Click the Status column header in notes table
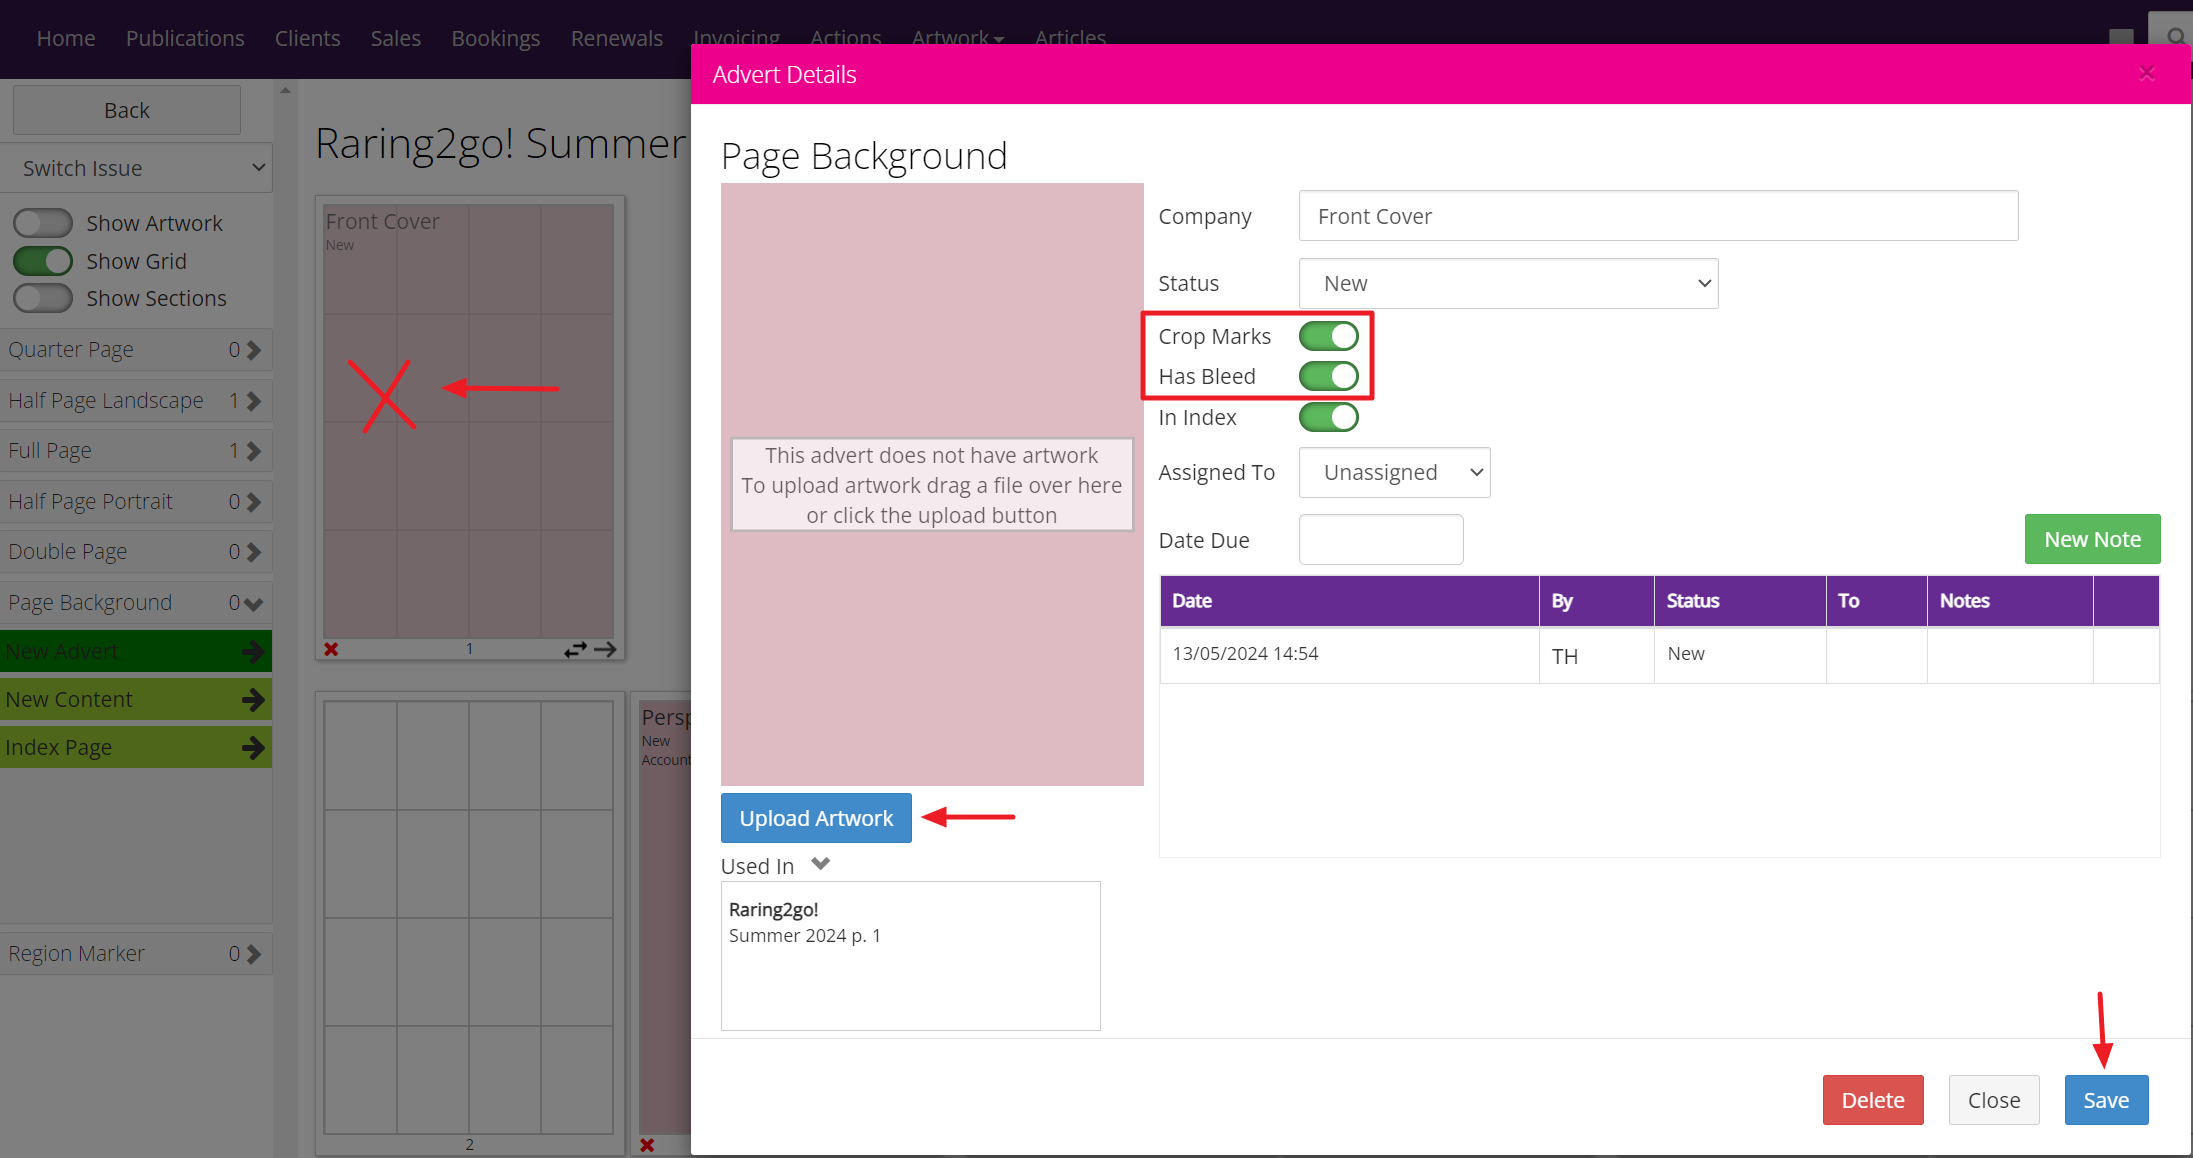Image resolution: width=2193 pixels, height=1158 pixels. pyautogui.click(x=1740, y=601)
